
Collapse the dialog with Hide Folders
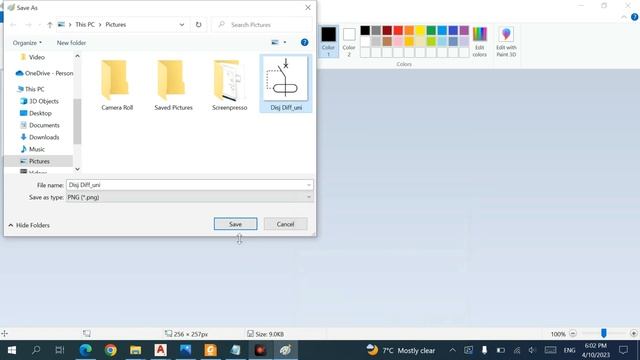[x=29, y=225]
